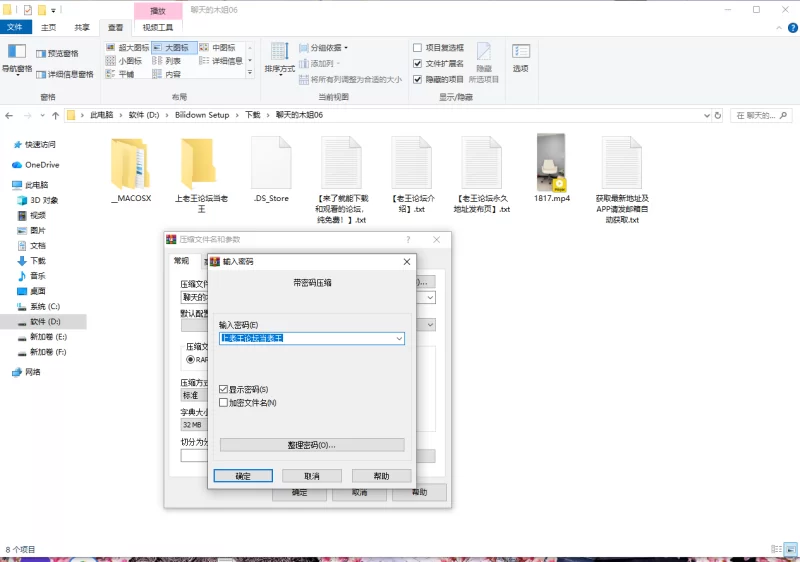Viewport: 800px width, 562px height.
Task: Open the password field dropdown arrow
Action: tap(399, 339)
